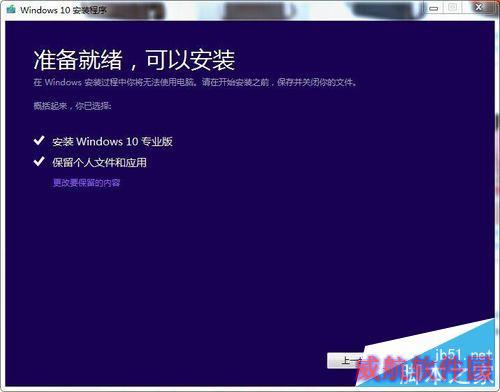Click the checkmark beside 保留个人文件和应用

[39, 162]
